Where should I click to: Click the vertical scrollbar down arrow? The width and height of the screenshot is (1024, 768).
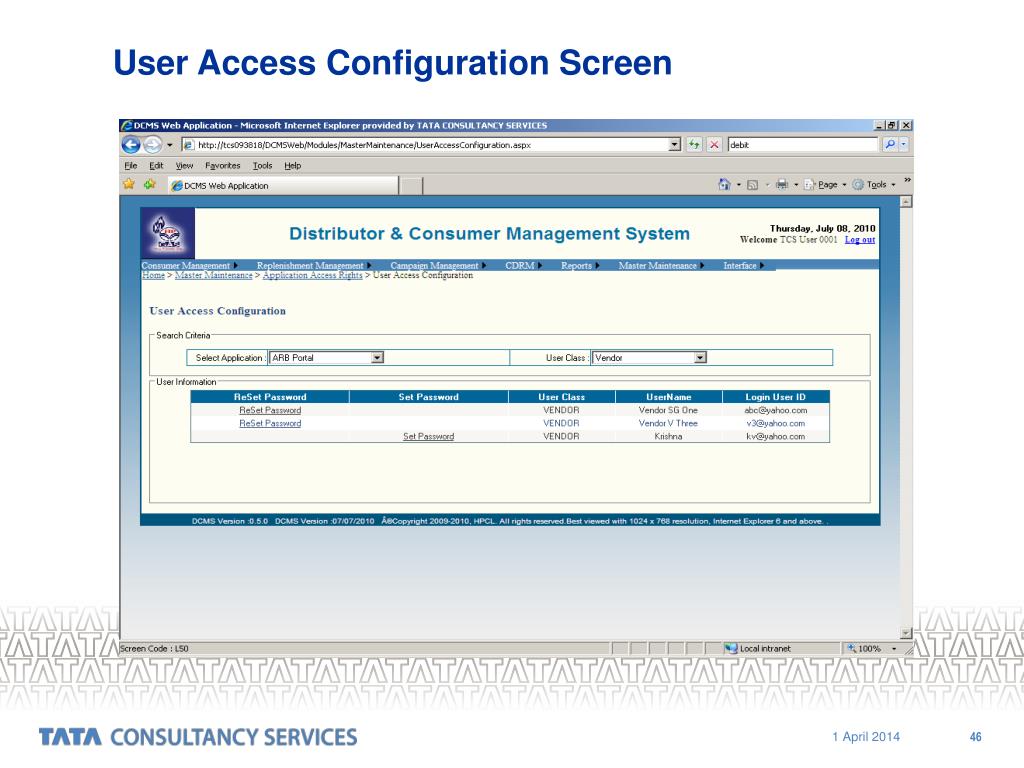click(x=906, y=633)
